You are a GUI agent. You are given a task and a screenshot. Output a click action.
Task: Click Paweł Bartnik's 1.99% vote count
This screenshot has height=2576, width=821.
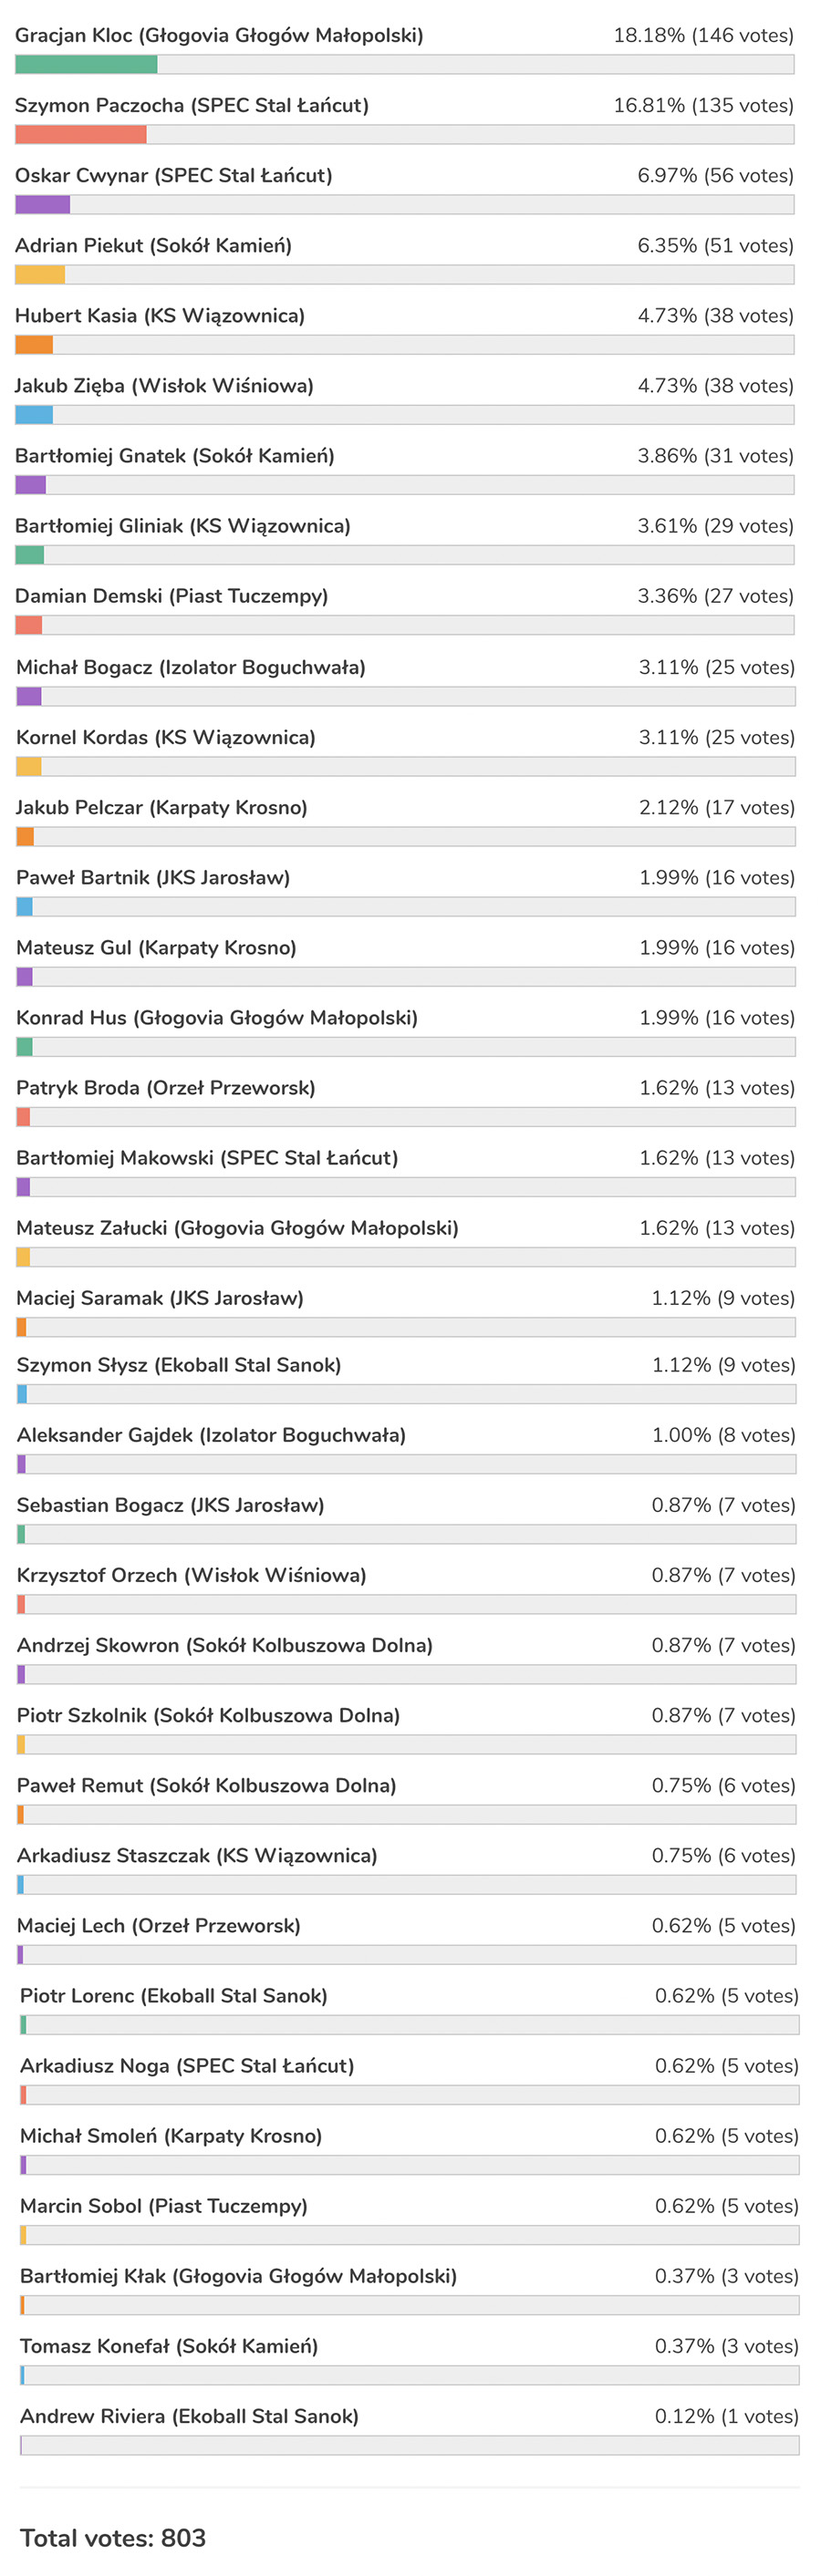[717, 878]
